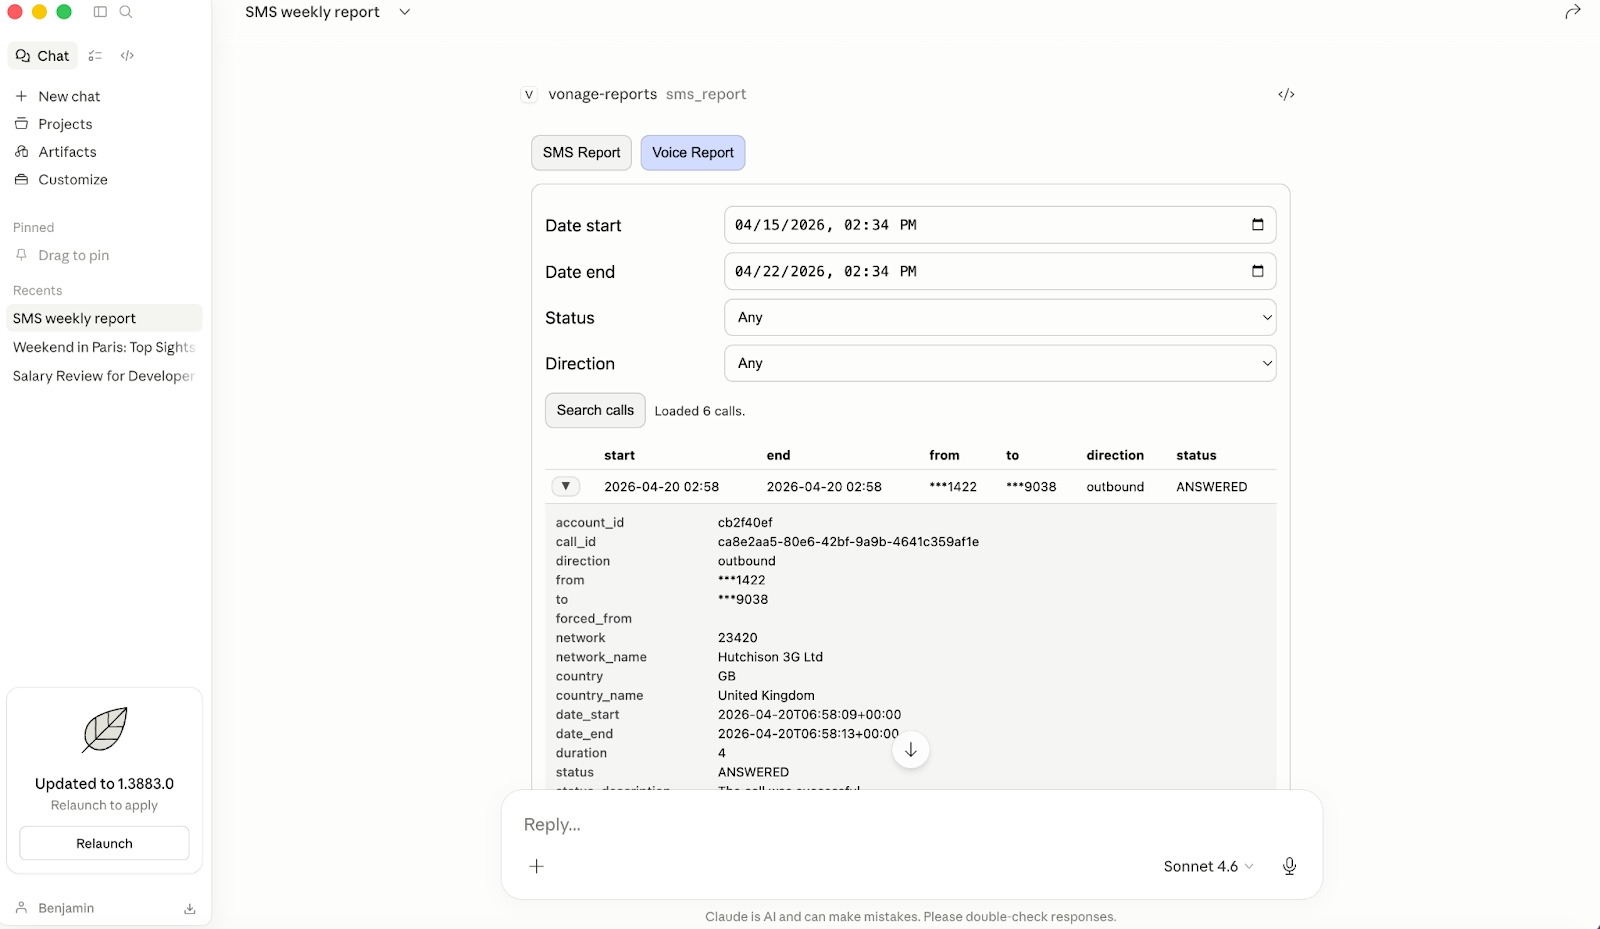Click the New chat plus icon
The width and height of the screenshot is (1600, 929).
[21, 96]
